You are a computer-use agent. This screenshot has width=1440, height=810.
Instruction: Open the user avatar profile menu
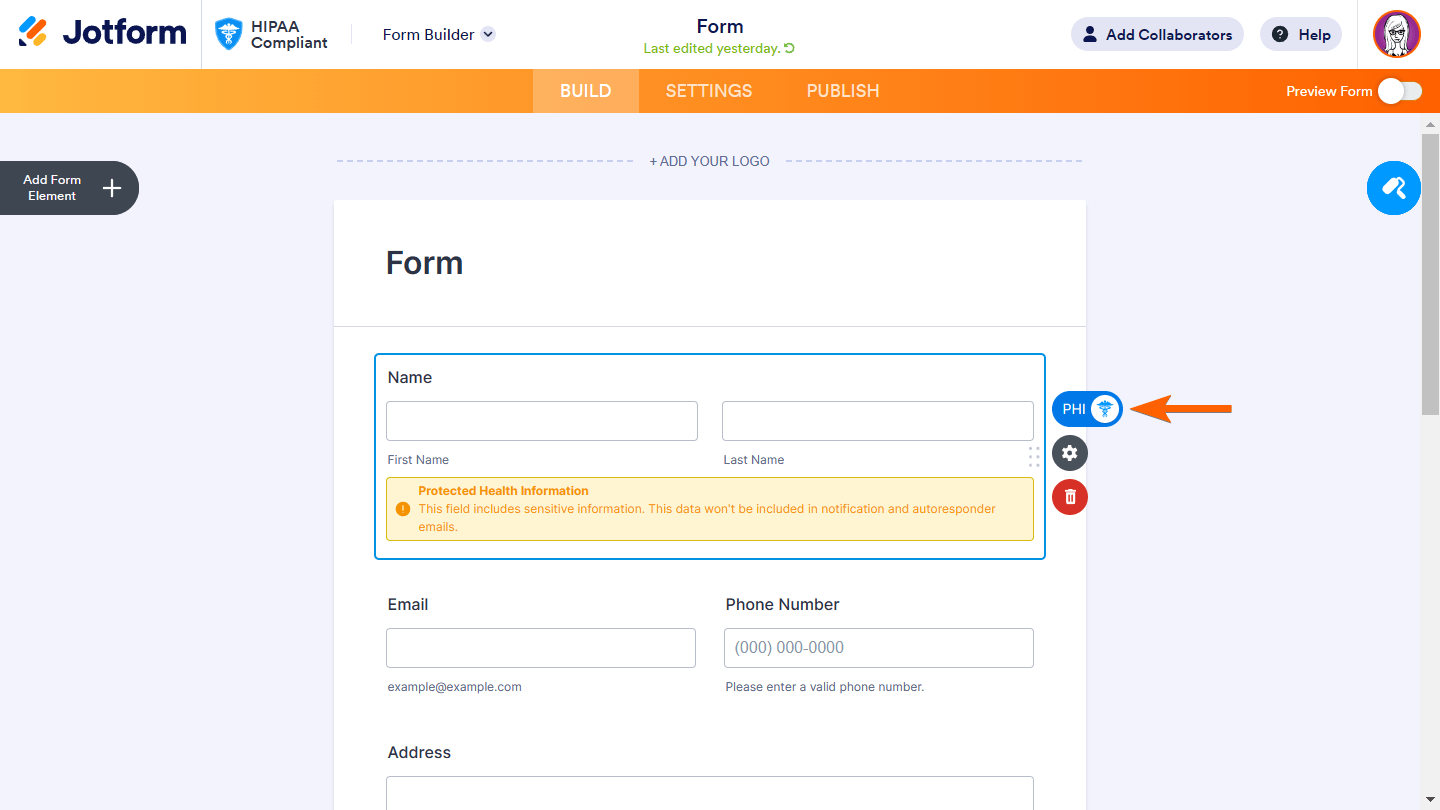[x=1396, y=34]
